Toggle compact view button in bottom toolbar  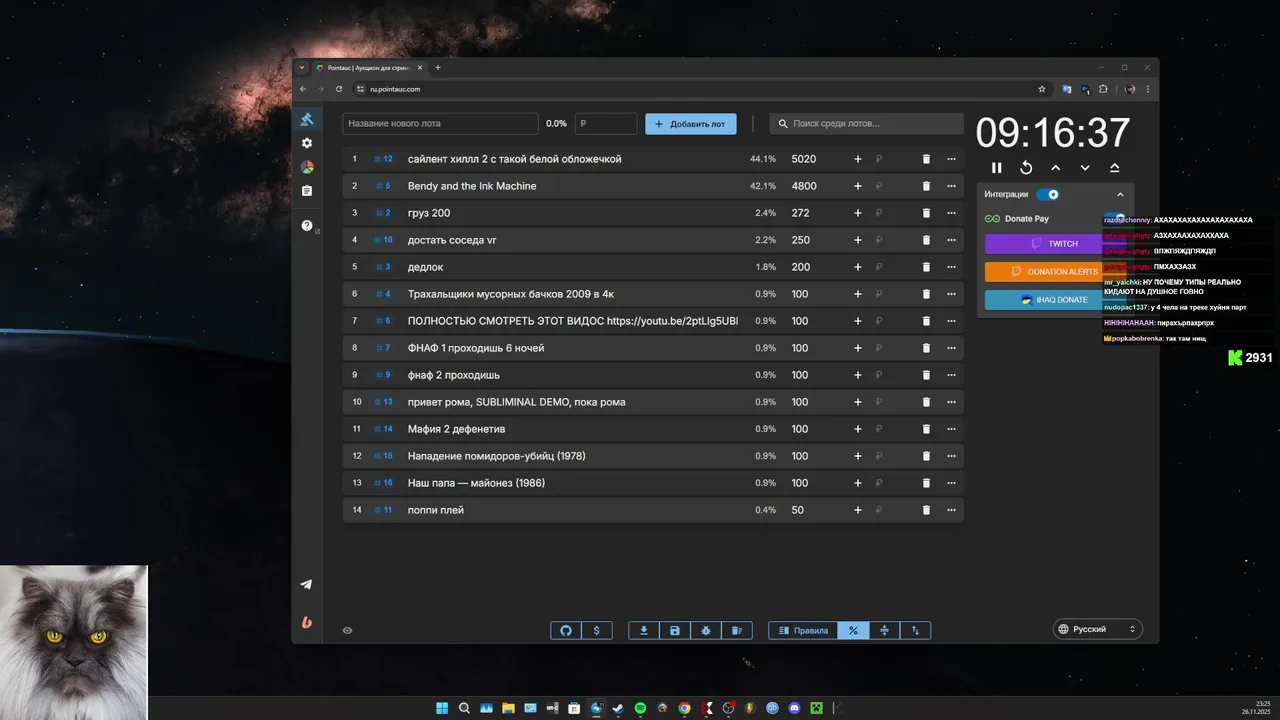click(884, 630)
